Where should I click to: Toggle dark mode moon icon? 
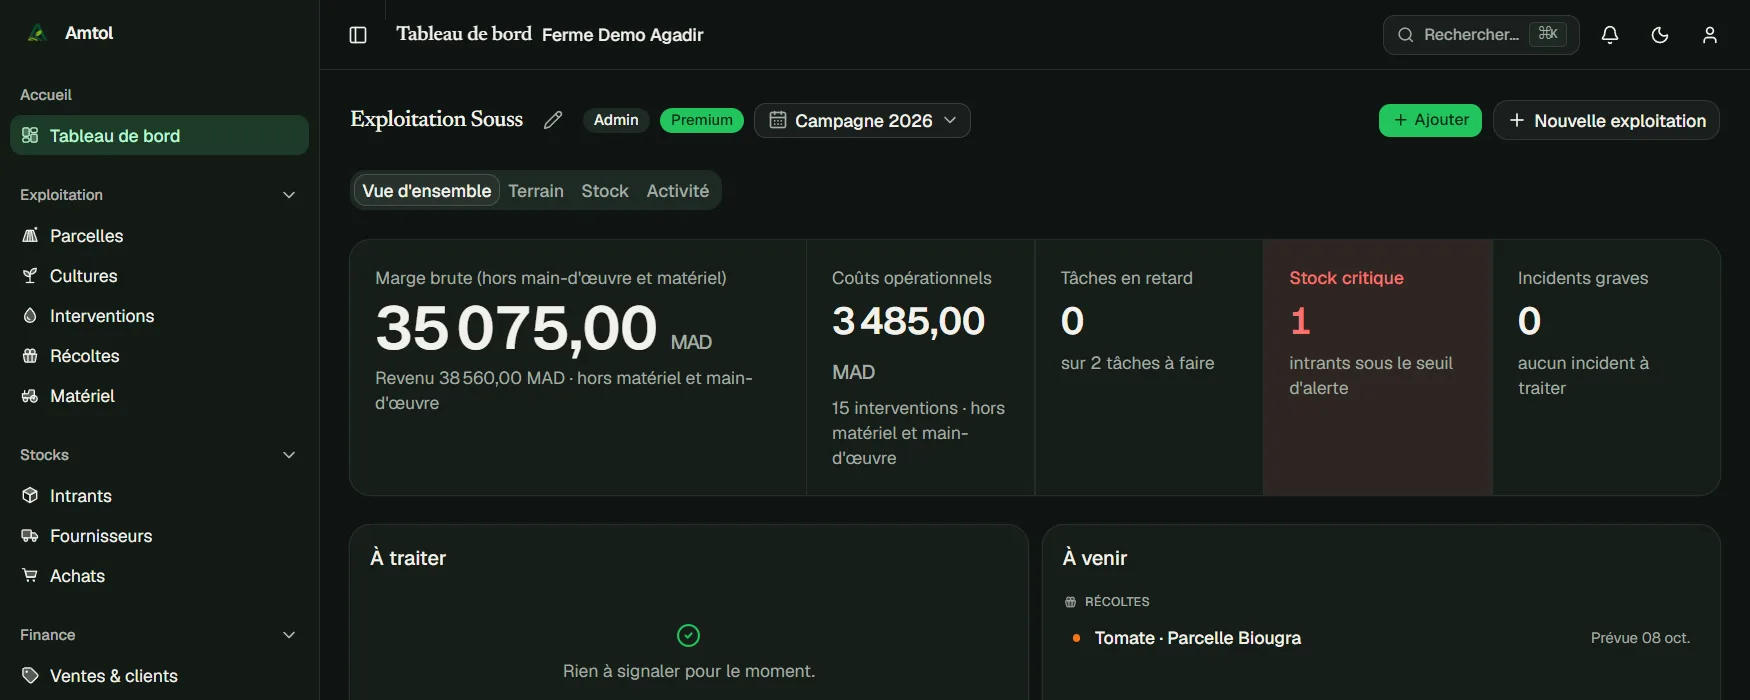1660,35
